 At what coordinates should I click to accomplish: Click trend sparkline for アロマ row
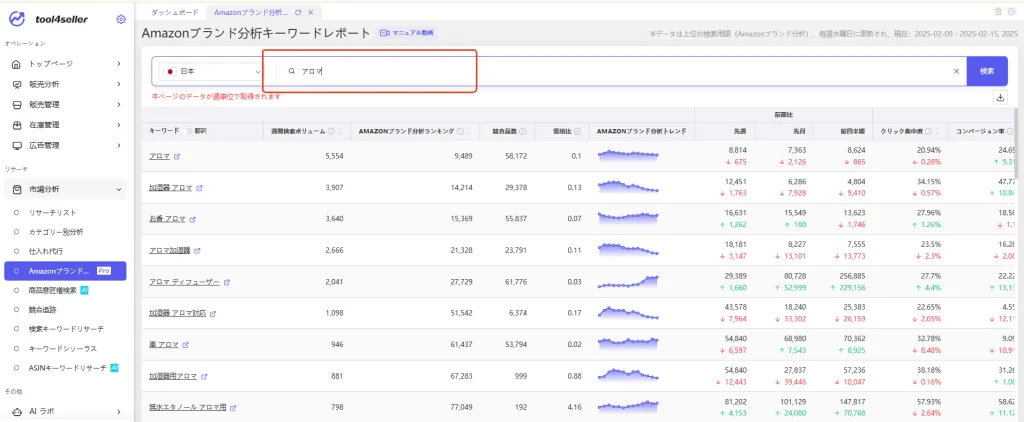[x=629, y=155]
